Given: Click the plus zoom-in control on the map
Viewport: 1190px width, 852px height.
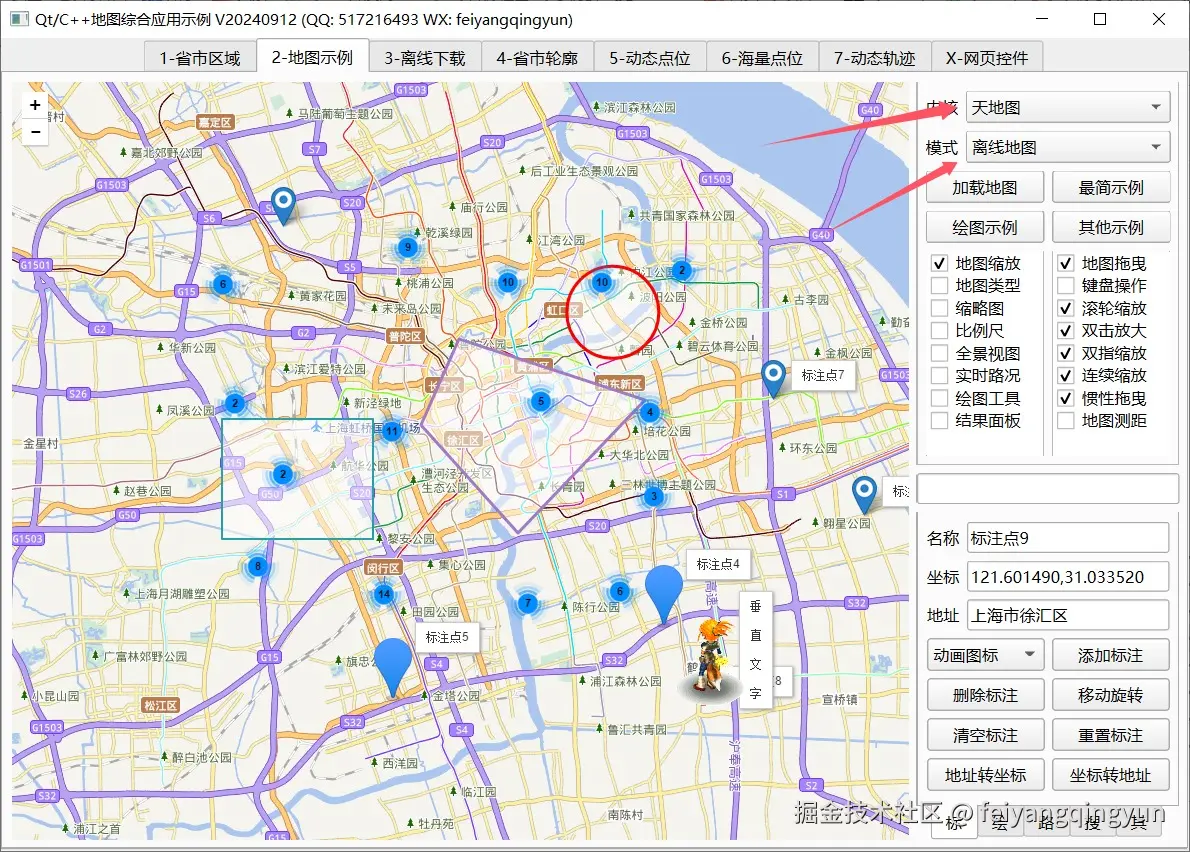Looking at the screenshot, I should [34, 104].
